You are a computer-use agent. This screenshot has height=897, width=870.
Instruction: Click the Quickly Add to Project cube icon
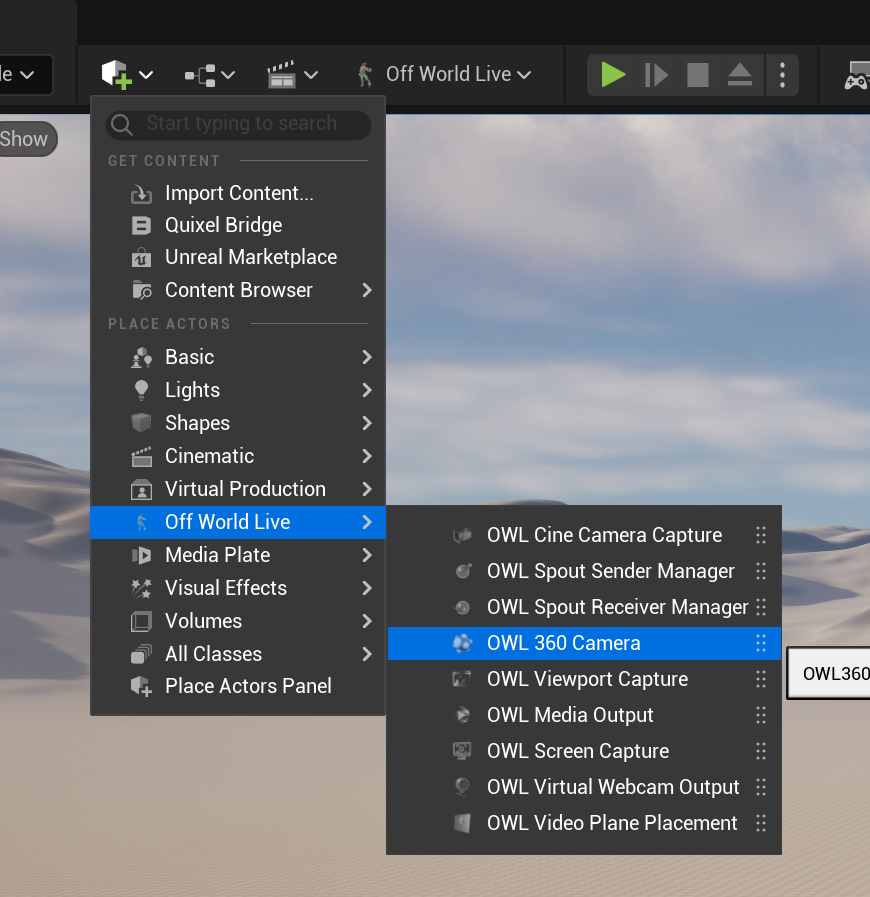pyautogui.click(x=117, y=74)
